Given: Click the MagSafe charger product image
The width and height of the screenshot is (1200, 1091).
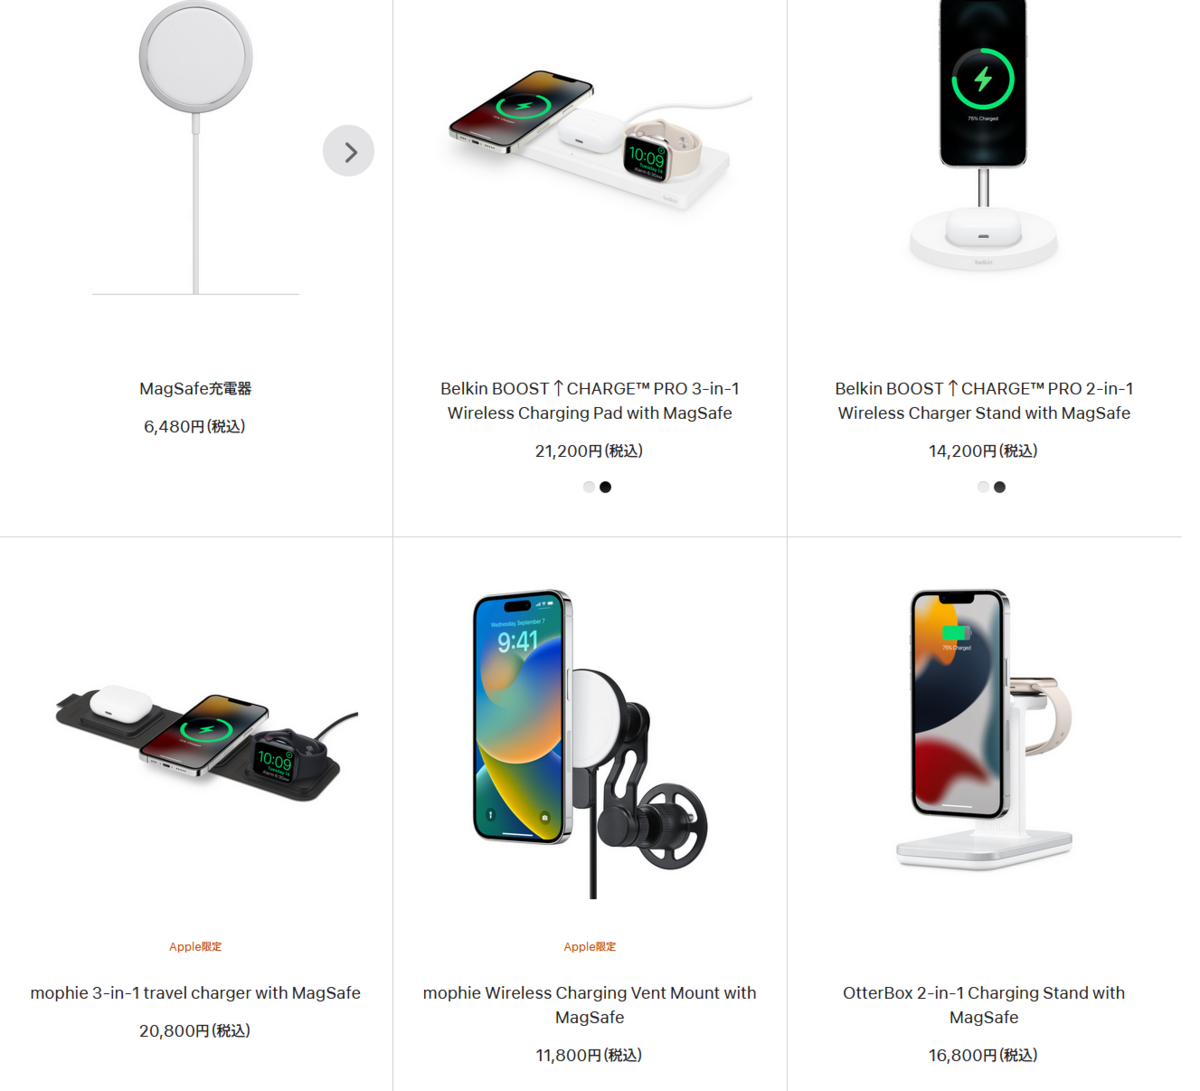Looking at the screenshot, I should [195, 148].
